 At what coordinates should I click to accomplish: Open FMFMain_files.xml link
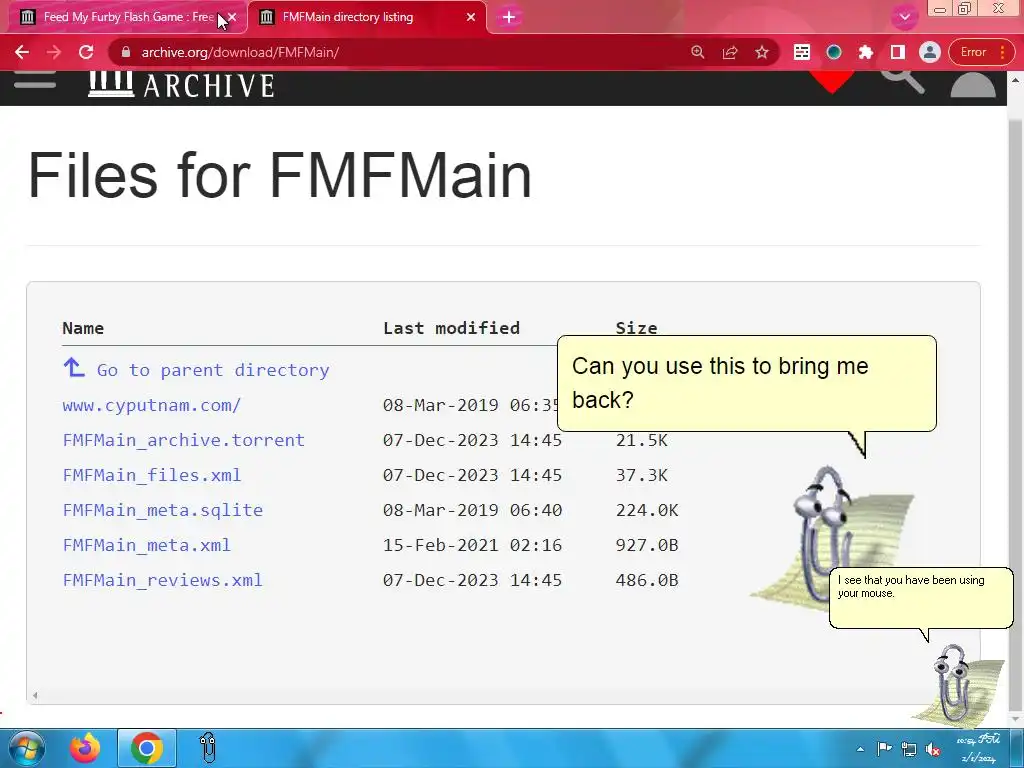pyautogui.click(x=152, y=475)
